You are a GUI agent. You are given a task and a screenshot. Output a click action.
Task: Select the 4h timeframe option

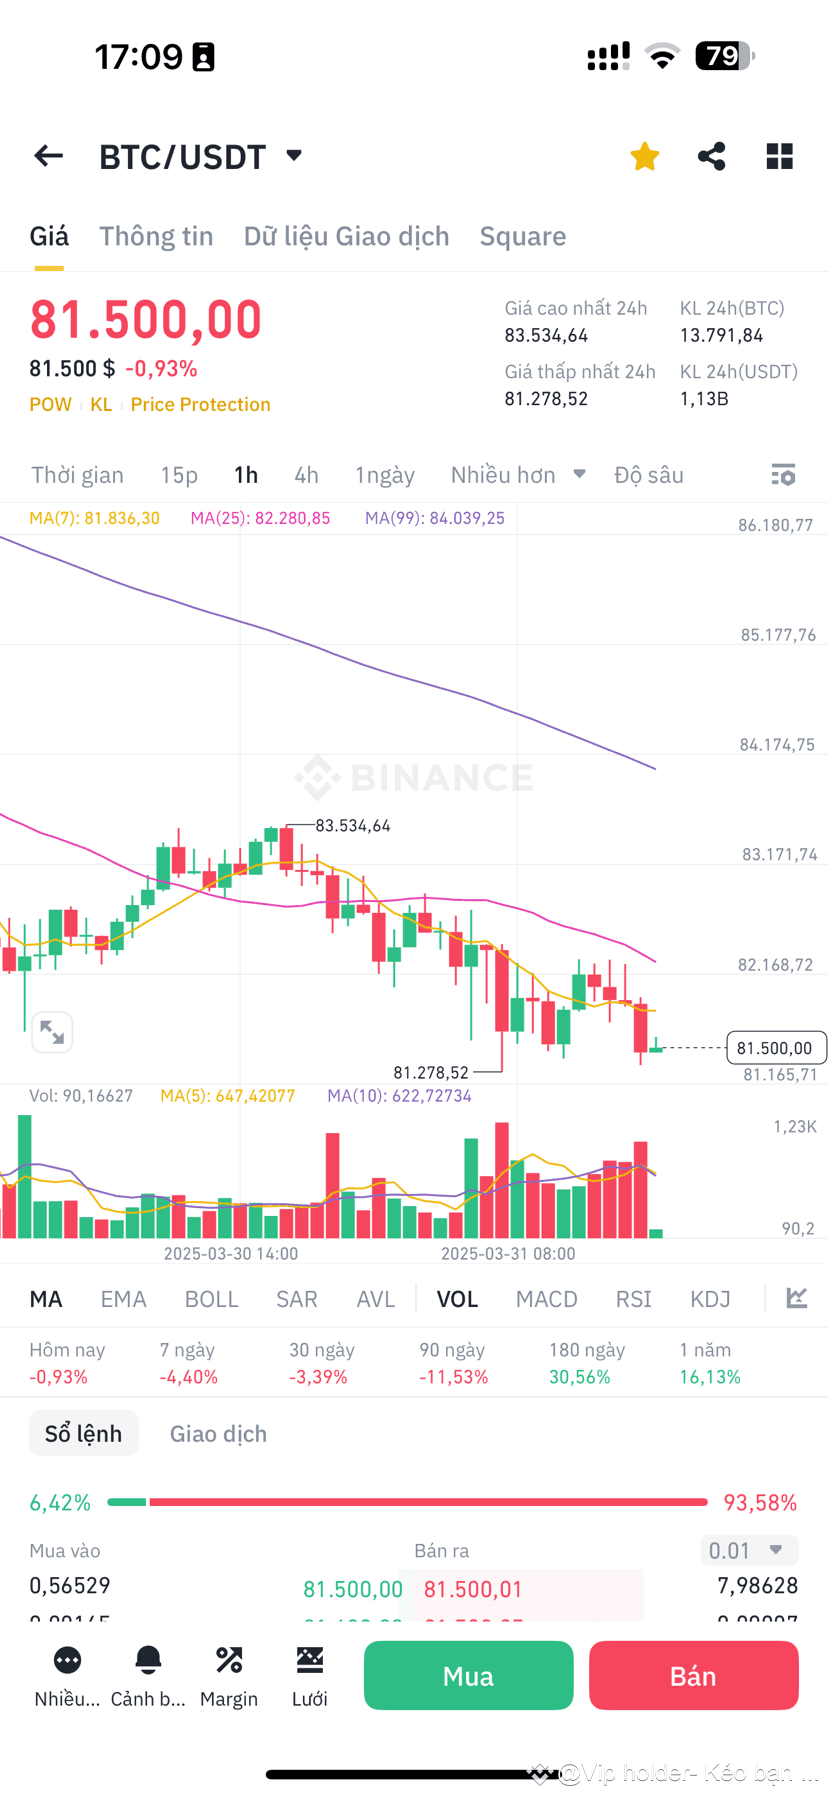click(306, 475)
